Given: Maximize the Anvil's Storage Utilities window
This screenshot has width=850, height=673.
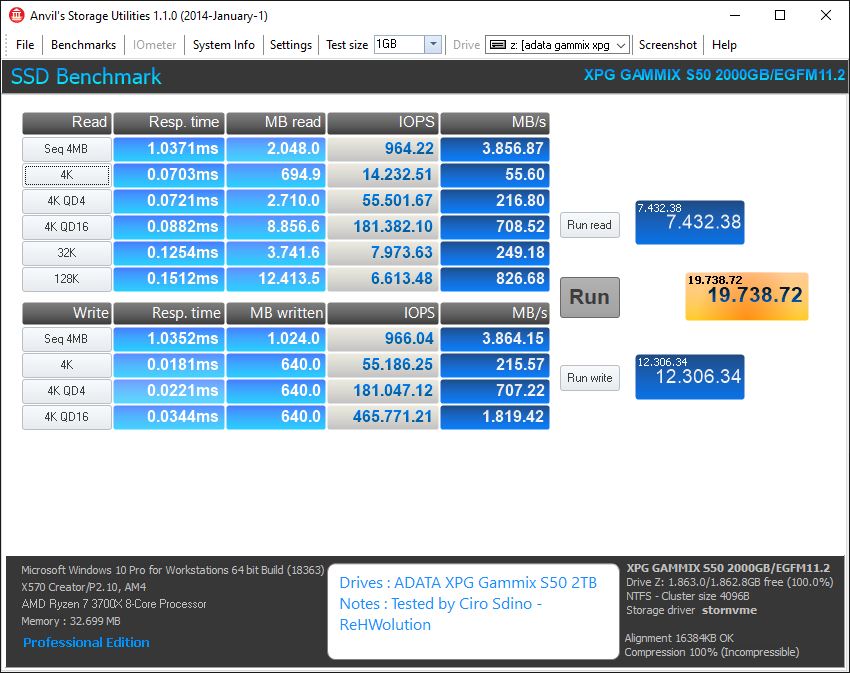Looking at the screenshot, I should click(x=780, y=15).
